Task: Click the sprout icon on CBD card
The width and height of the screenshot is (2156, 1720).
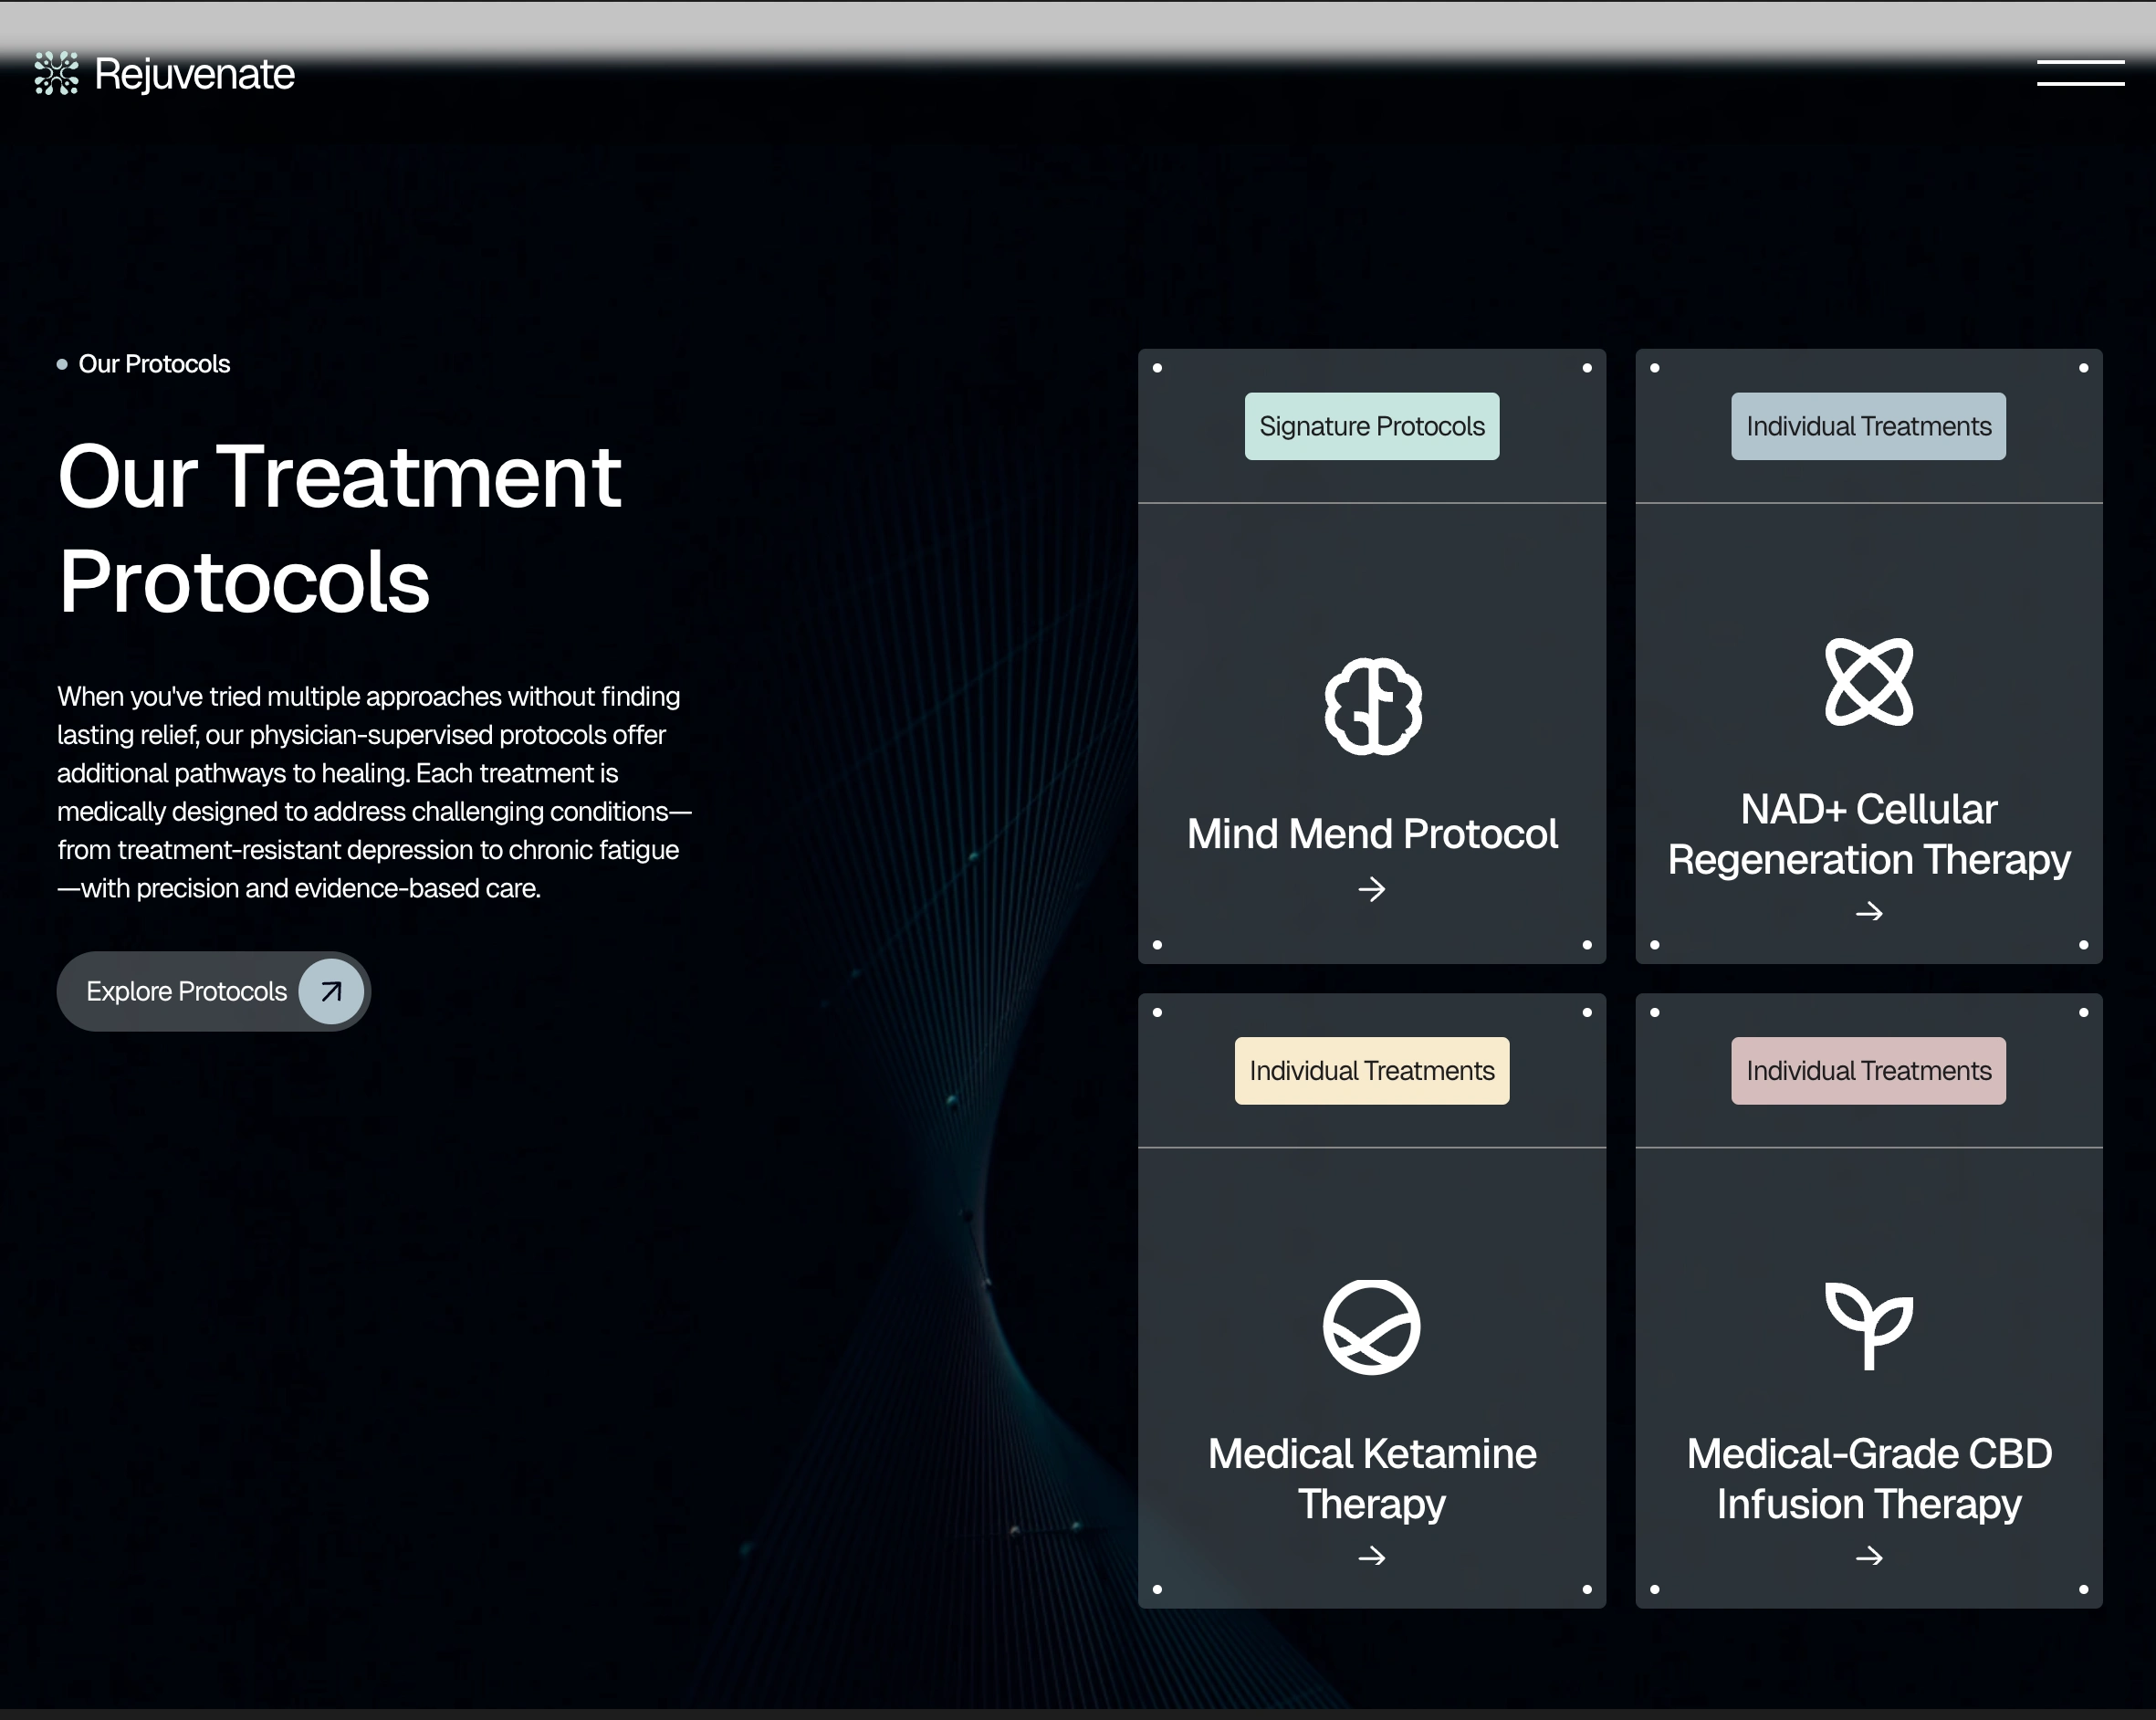Action: tap(1868, 1325)
